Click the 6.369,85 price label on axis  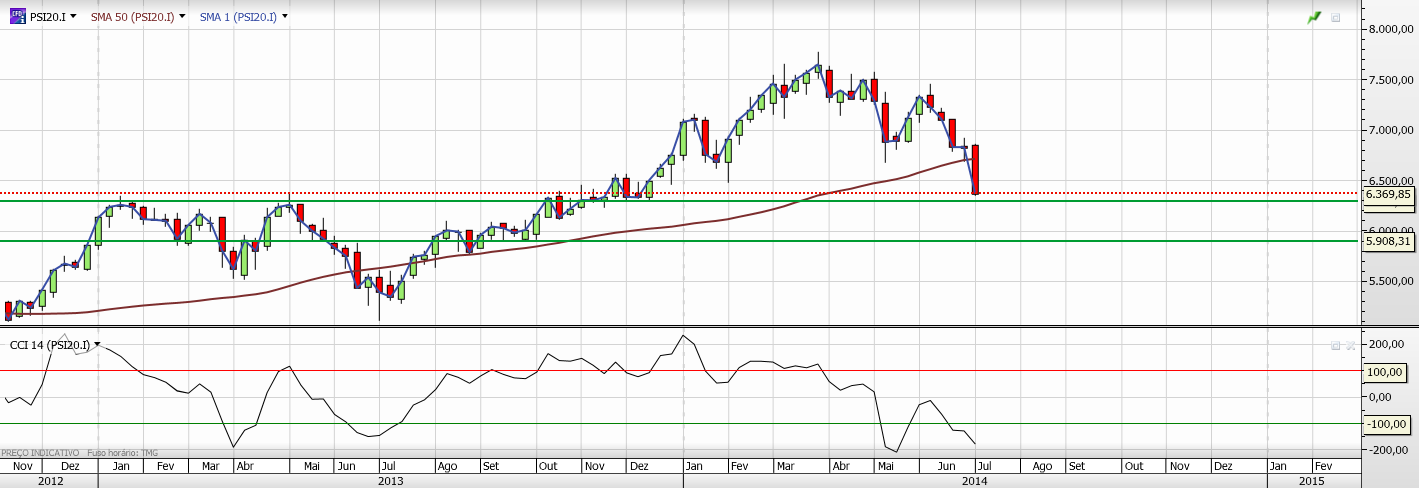click(x=1389, y=194)
